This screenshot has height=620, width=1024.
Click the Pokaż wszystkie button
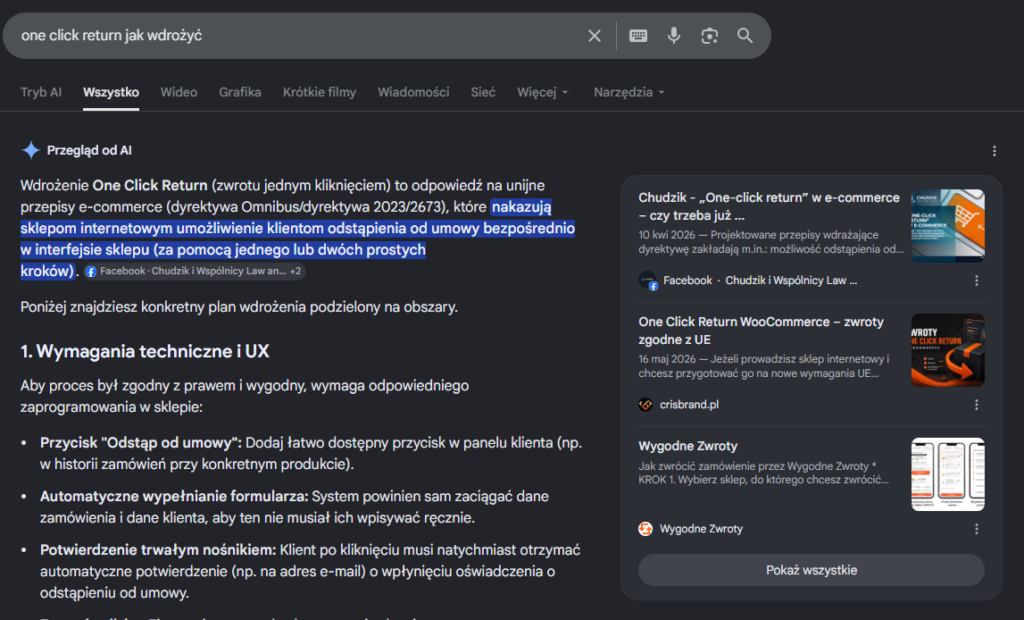(x=811, y=570)
